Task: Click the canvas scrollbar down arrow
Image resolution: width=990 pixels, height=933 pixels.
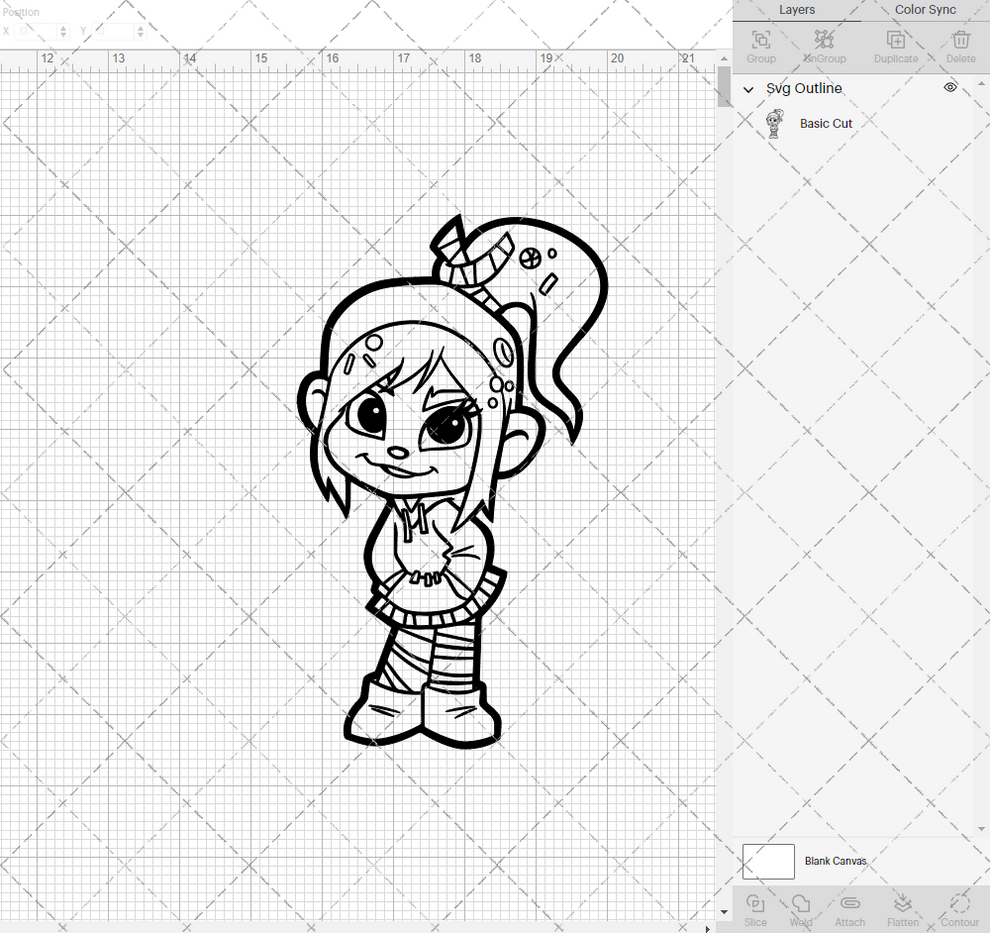Action: 723,911
